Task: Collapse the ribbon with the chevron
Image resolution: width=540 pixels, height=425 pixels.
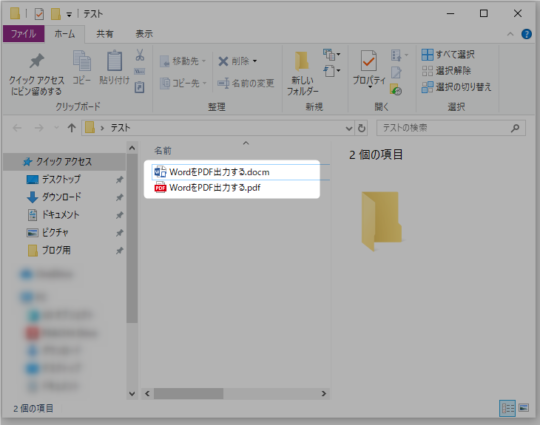Action: (510, 34)
